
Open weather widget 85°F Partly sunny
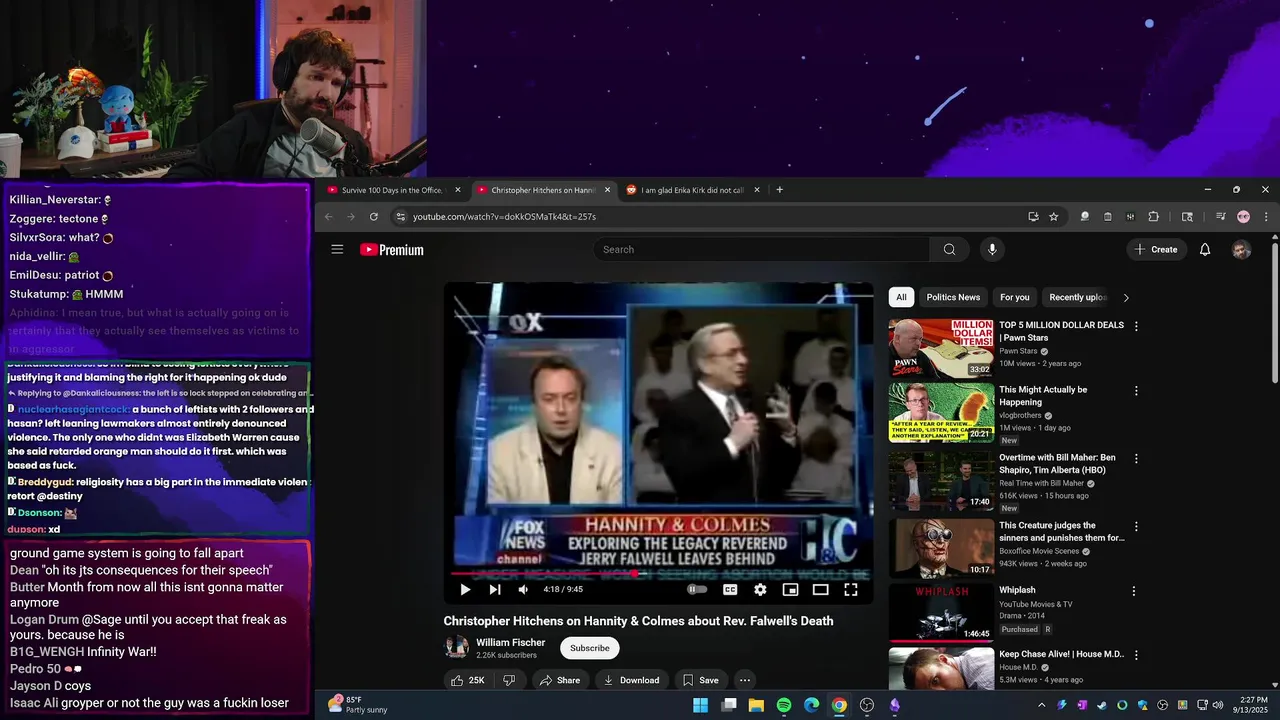tap(359, 705)
